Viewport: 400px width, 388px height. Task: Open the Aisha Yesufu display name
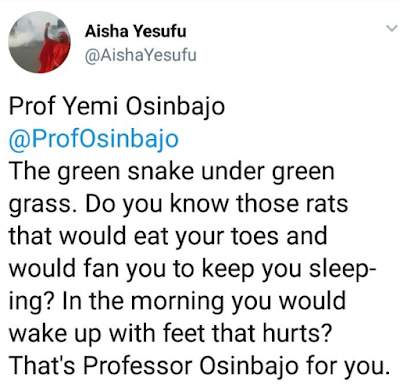135,32
